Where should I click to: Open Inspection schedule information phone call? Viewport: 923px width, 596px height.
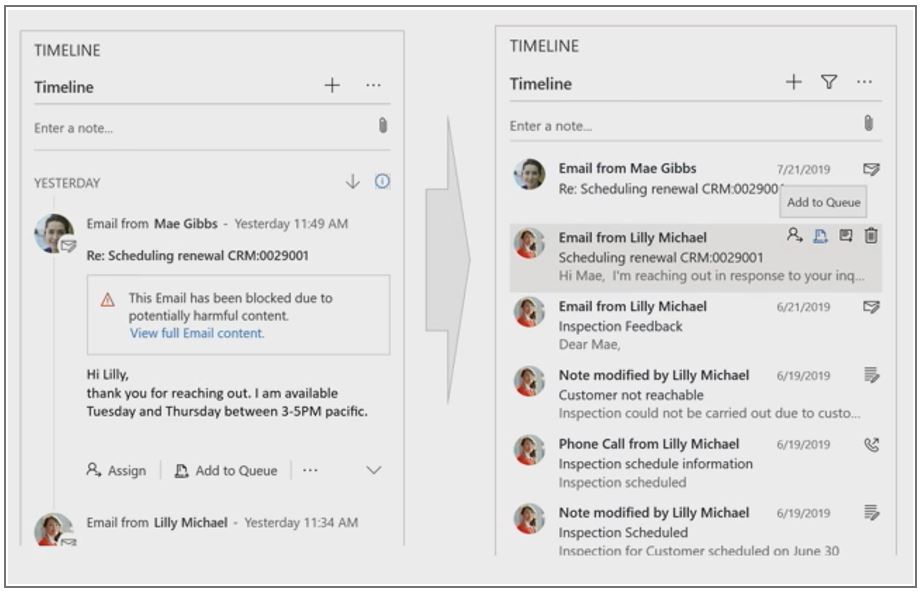pyautogui.click(x=696, y=463)
